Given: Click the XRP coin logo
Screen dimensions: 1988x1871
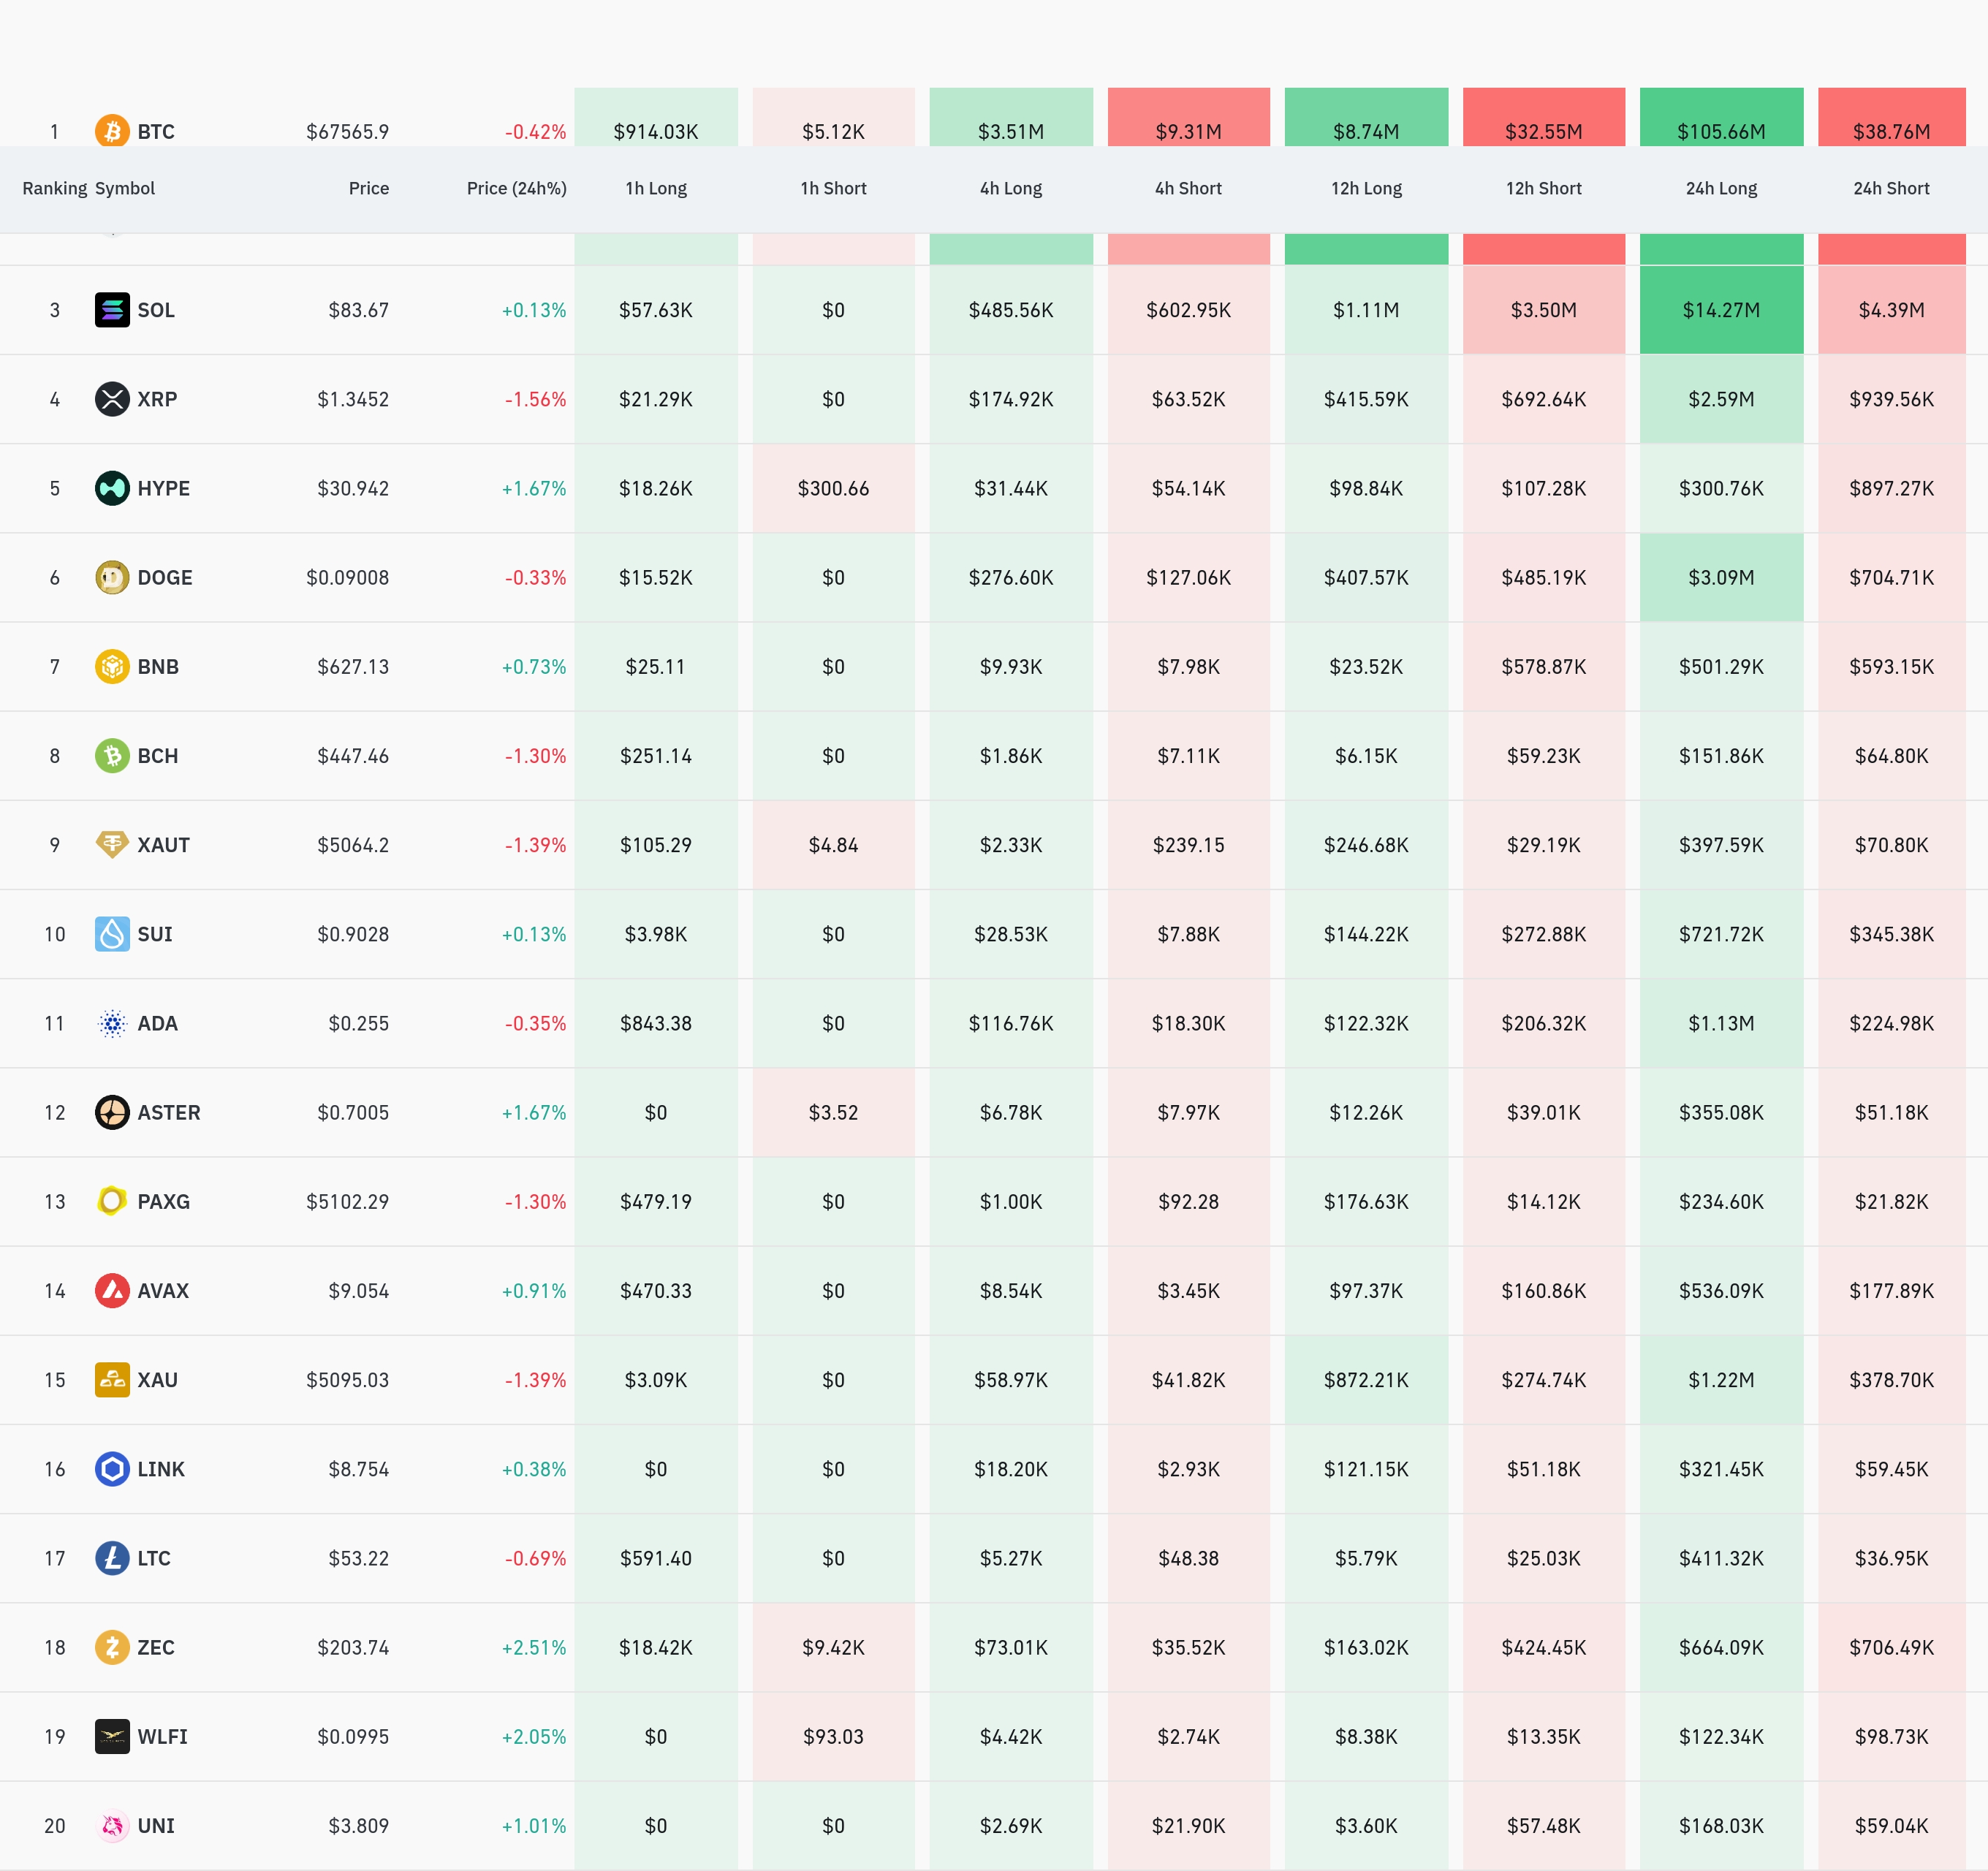Looking at the screenshot, I should pos(112,399).
